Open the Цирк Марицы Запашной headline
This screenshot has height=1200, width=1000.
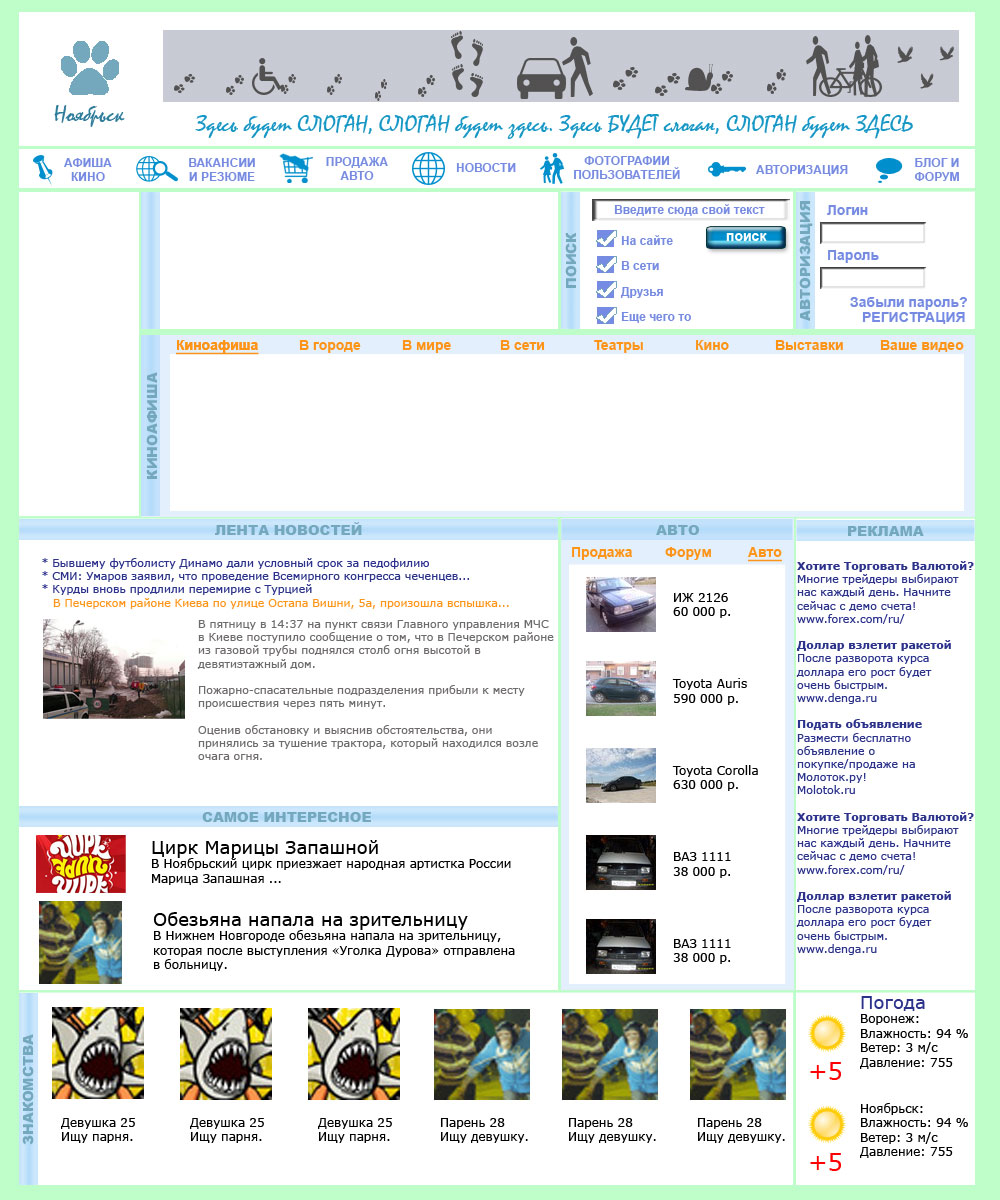(x=265, y=848)
